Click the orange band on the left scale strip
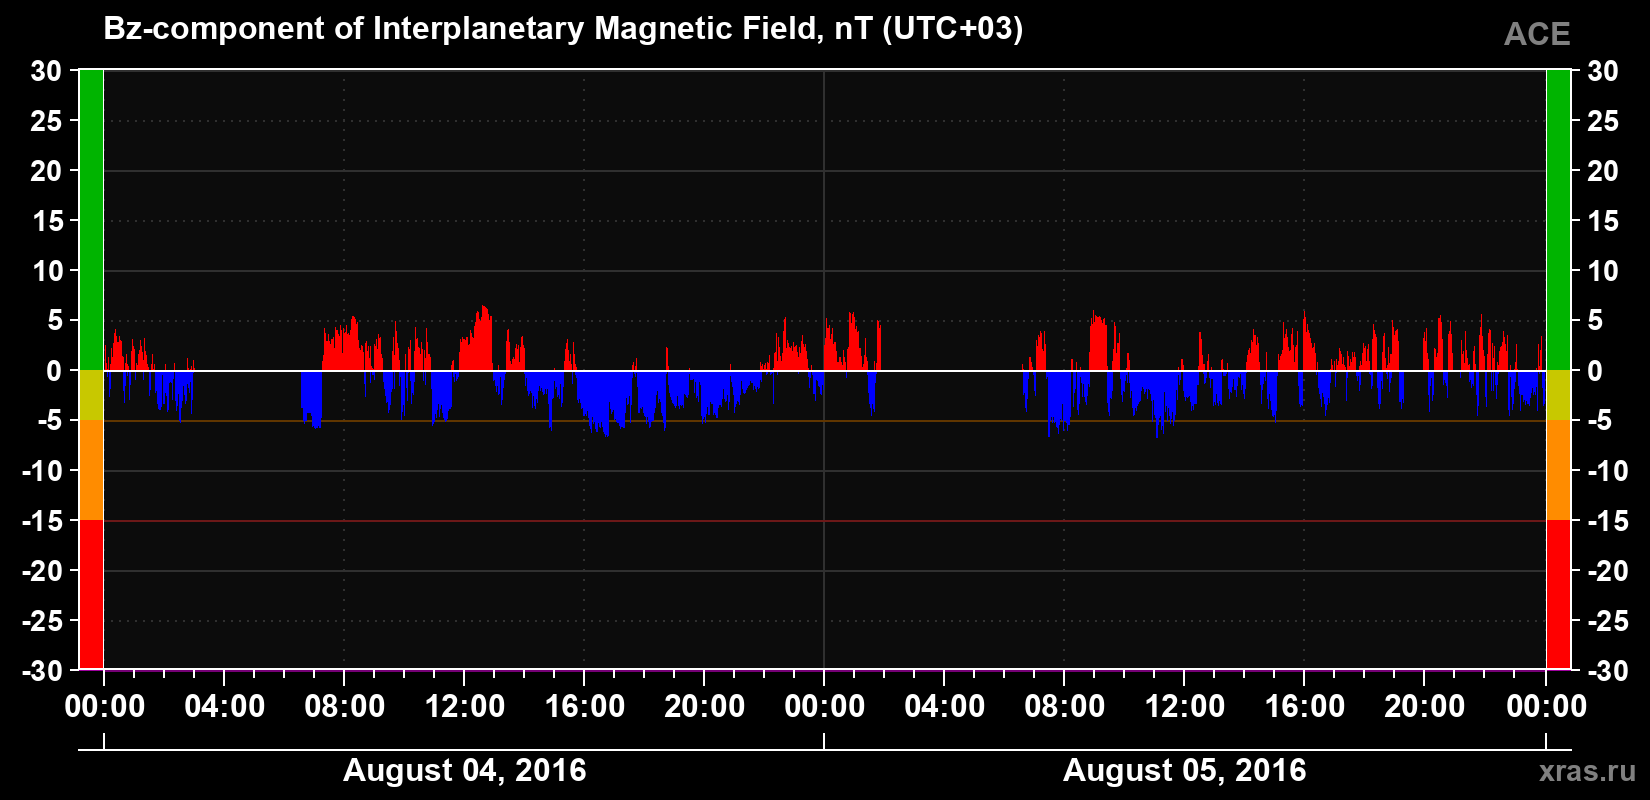Image resolution: width=1650 pixels, height=800 pixels. click(x=91, y=470)
